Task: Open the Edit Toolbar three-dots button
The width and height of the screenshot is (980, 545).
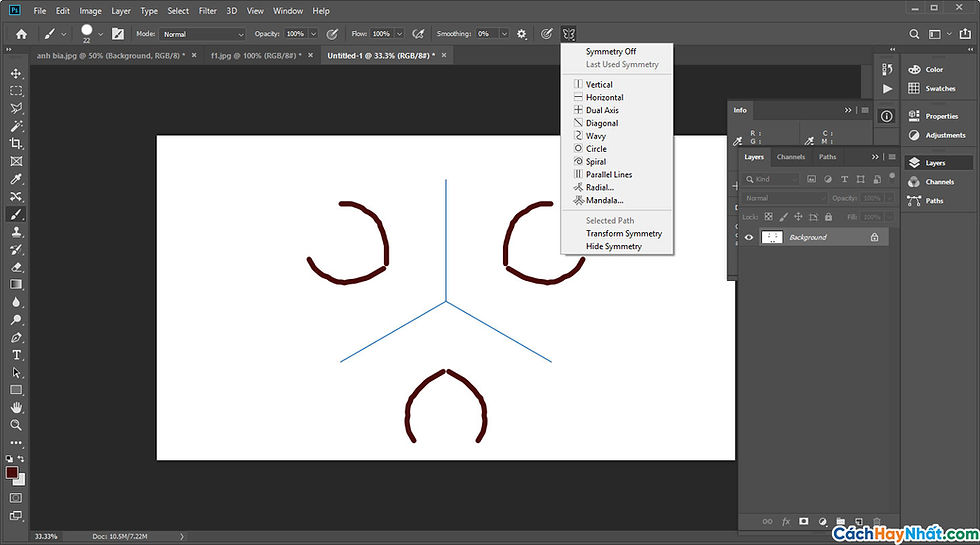Action: [16, 442]
